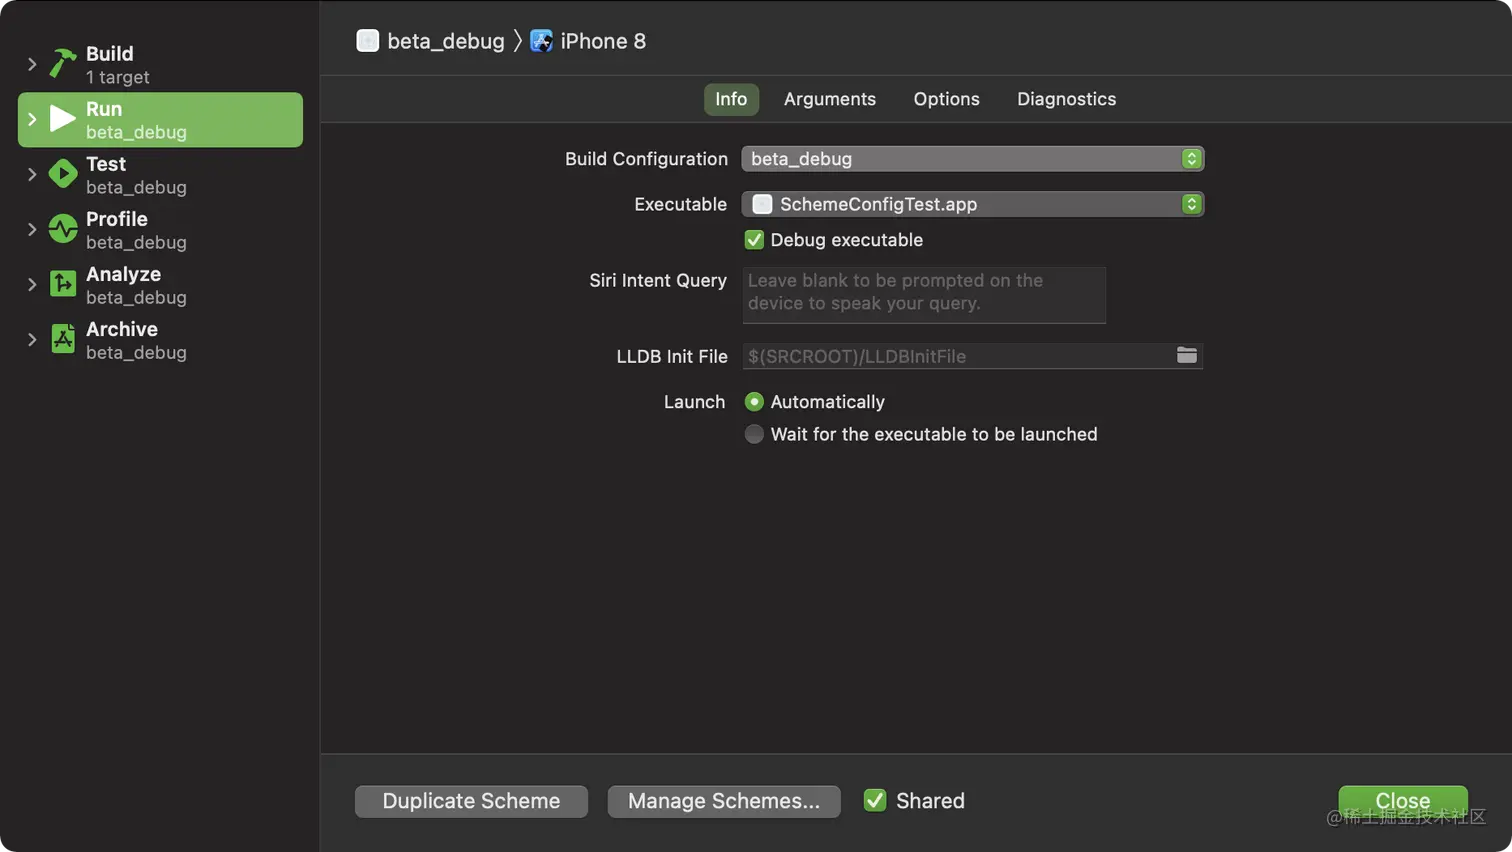The width and height of the screenshot is (1512, 852).
Task: Click the Duplicate Scheme button
Action: [x=471, y=801]
